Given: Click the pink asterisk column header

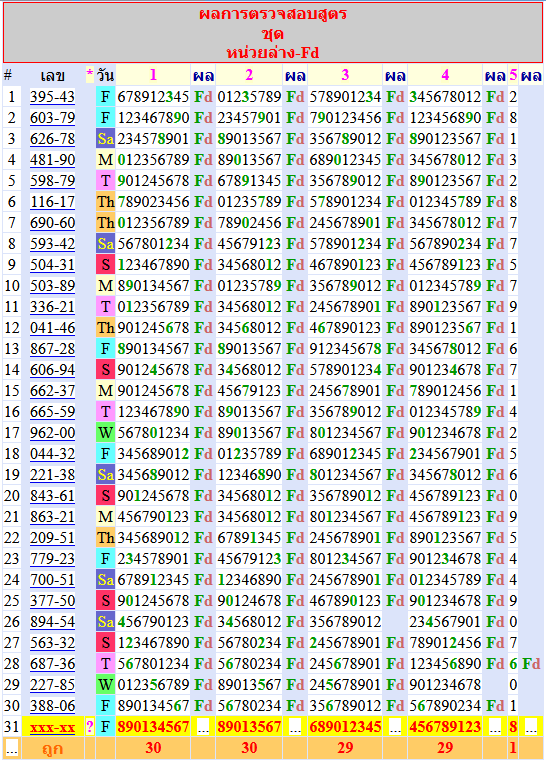Looking at the screenshot, I should 90,75.
